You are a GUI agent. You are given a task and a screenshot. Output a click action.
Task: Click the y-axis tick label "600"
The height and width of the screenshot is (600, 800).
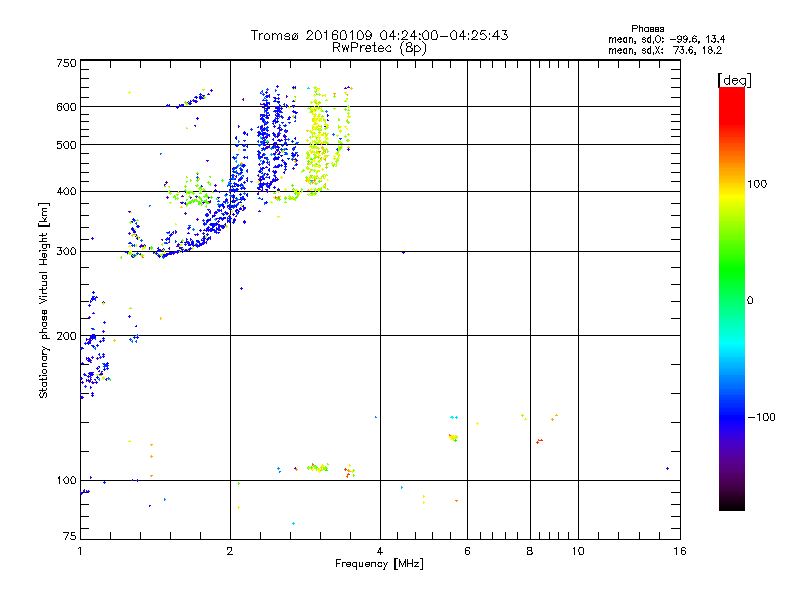tap(66, 107)
